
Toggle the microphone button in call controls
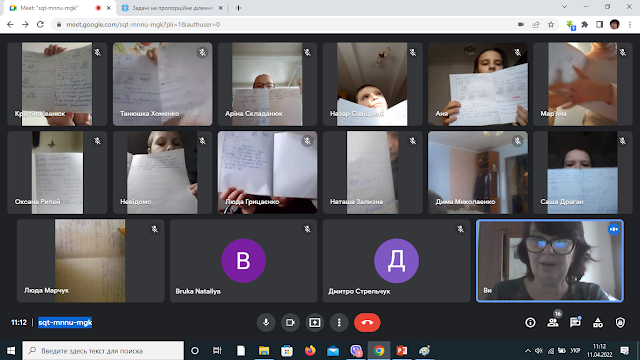(x=266, y=322)
